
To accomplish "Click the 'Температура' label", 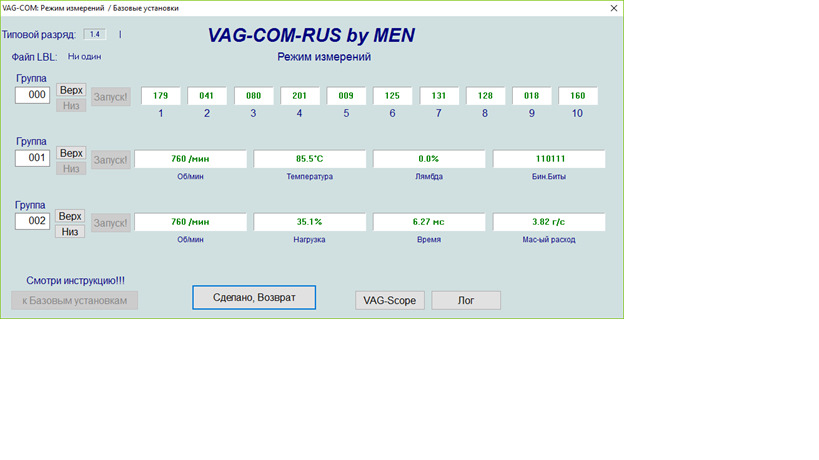I will pos(310,176).
